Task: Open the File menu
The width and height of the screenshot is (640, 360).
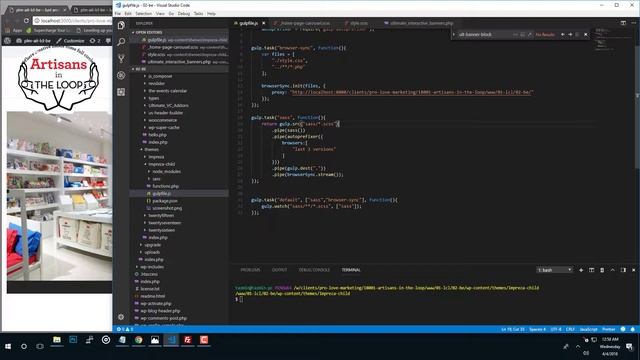Action: pyautogui.click(x=118, y=13)
